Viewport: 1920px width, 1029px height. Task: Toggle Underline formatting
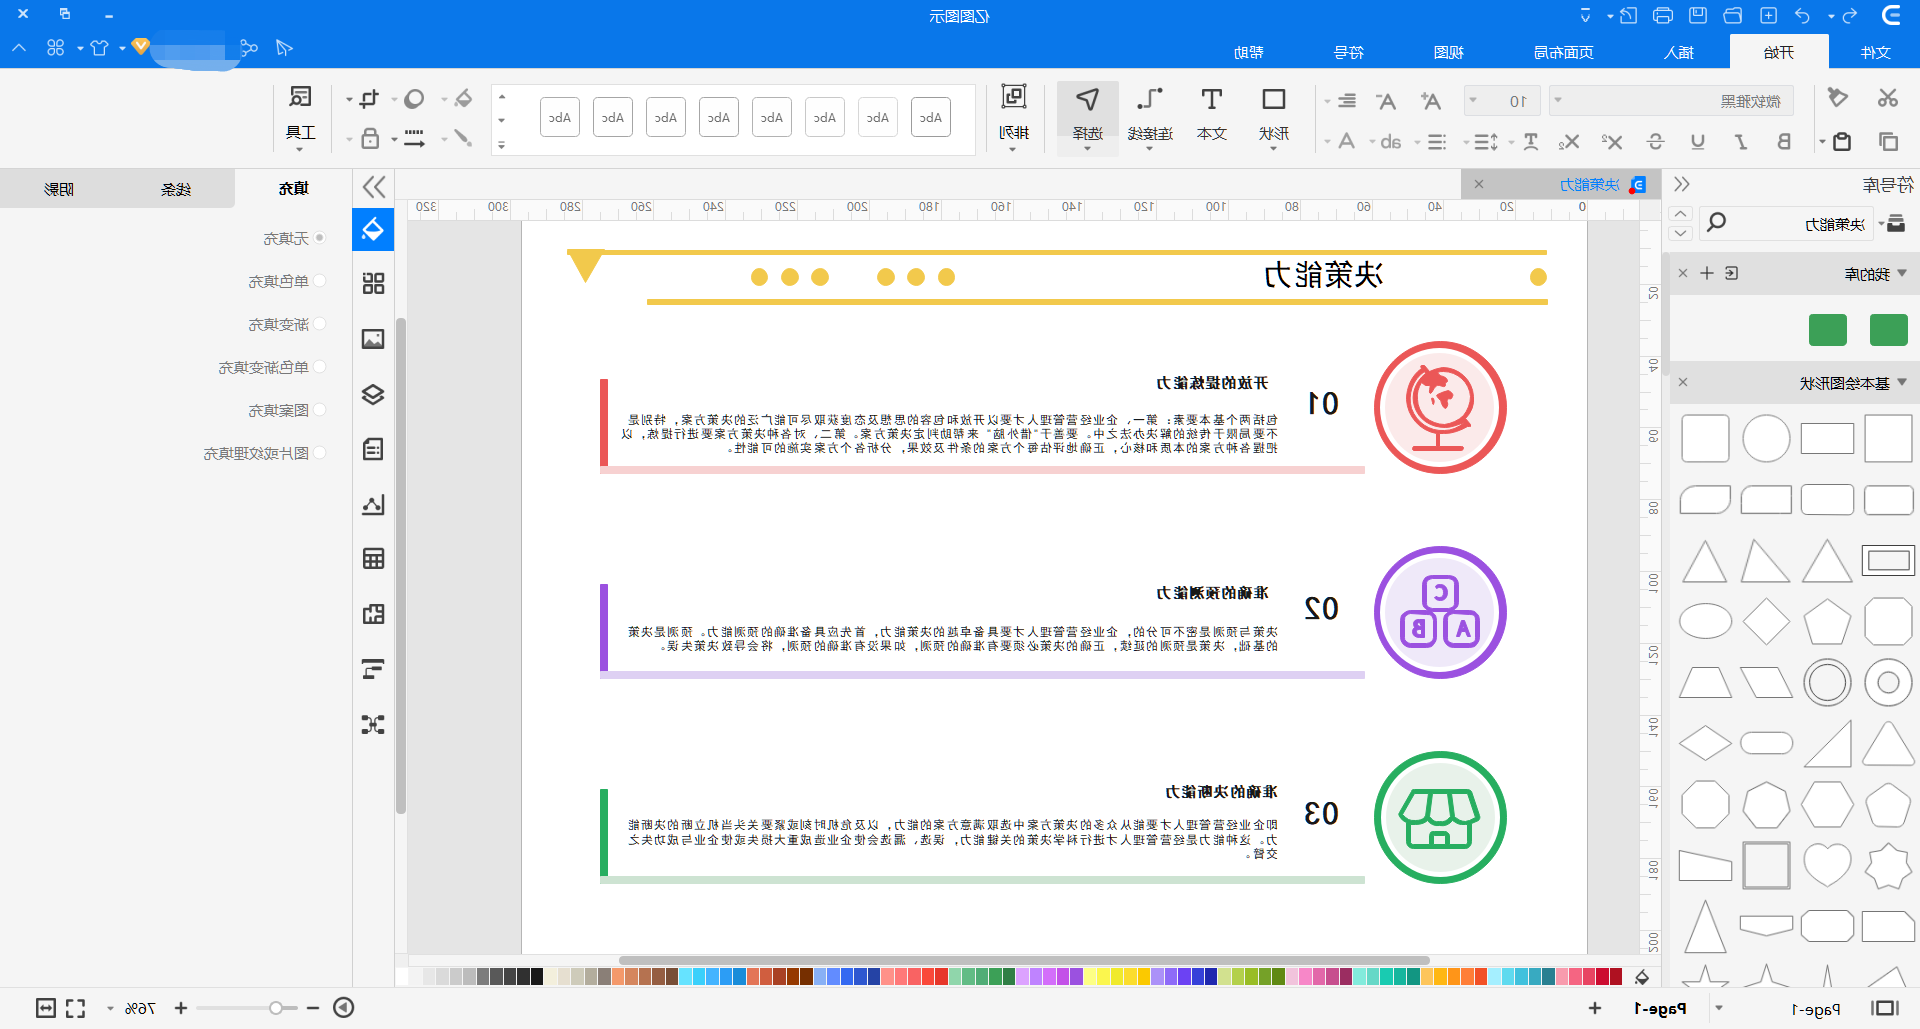pyautogui.click(x=1697, y=142)
